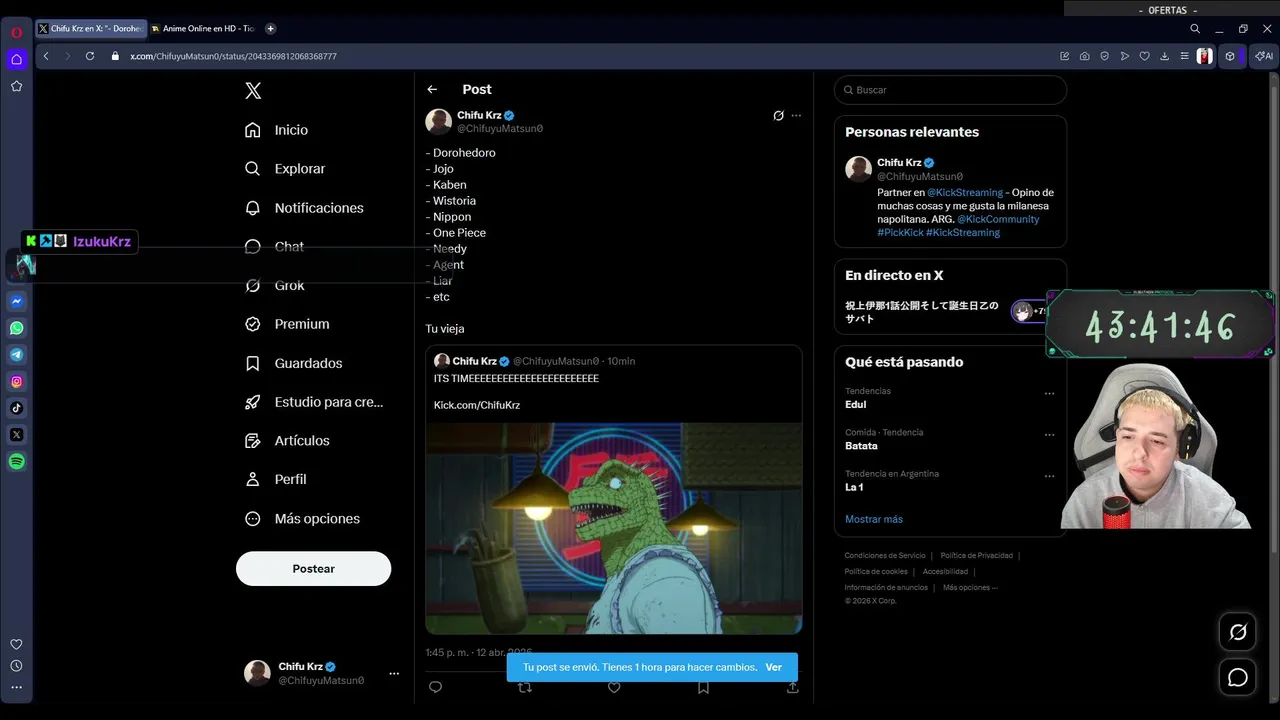Screen dimensions: 1280x720
Task: Open sidebar three-dot settings menu
Action: (x=16, y=687)
